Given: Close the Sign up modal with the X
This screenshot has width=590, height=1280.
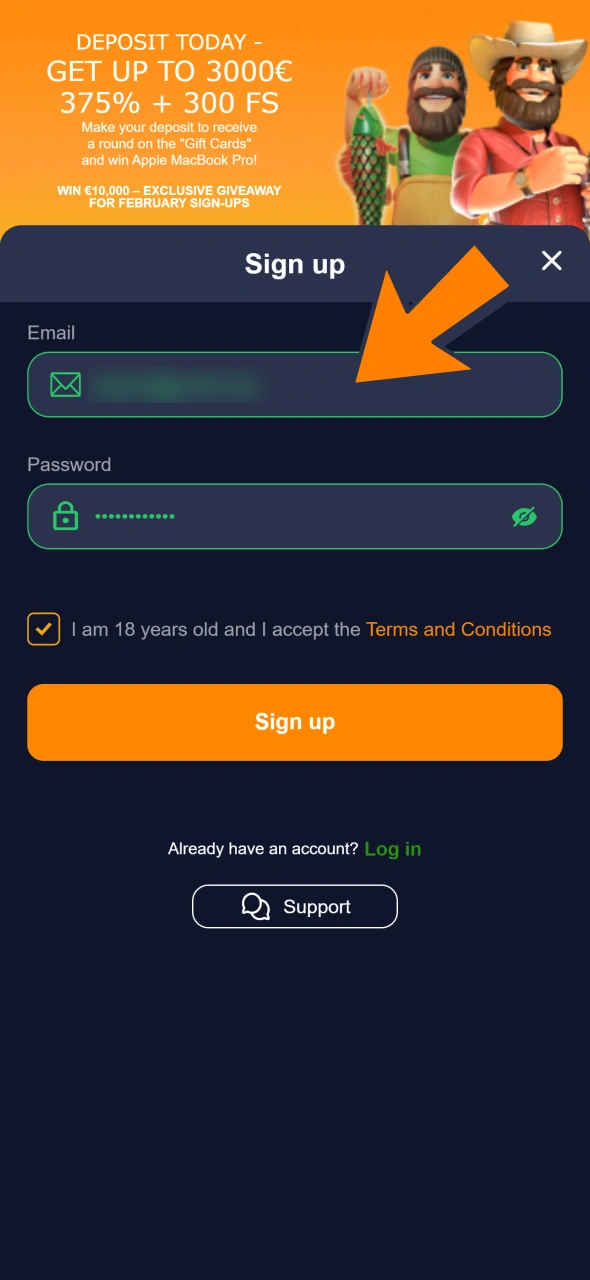Looking at the screenshot, I should [x=551, y=261].
